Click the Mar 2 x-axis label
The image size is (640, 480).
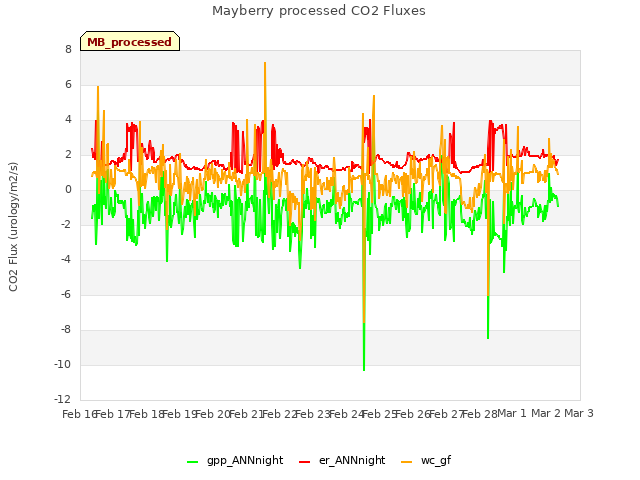click(x=546, y=413)
